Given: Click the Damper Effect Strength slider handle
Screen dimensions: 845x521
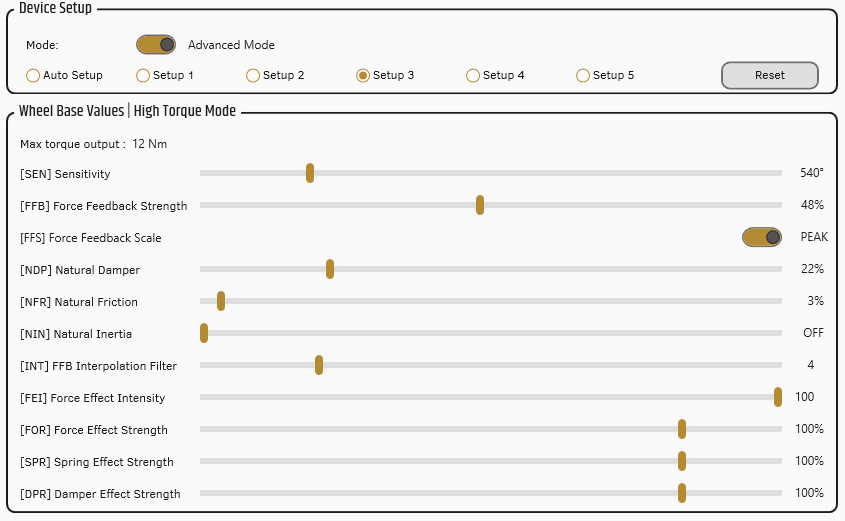Looking at the screenshot, I should 682,494.
